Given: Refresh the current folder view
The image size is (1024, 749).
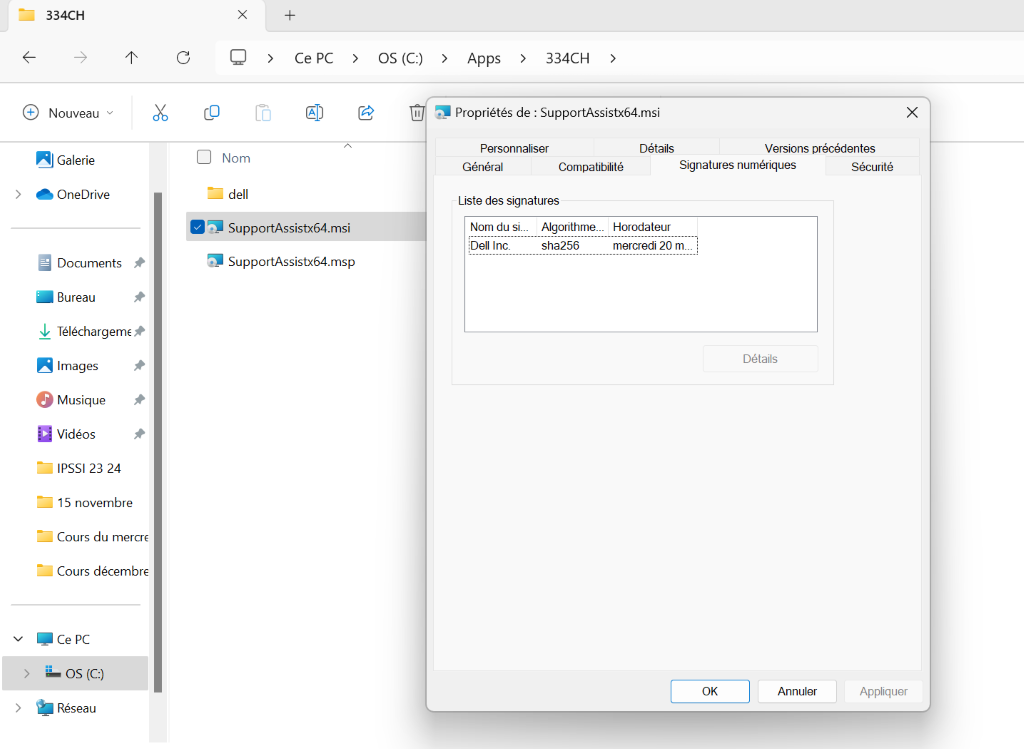Looking at the screenshot, I should point(184,57).
